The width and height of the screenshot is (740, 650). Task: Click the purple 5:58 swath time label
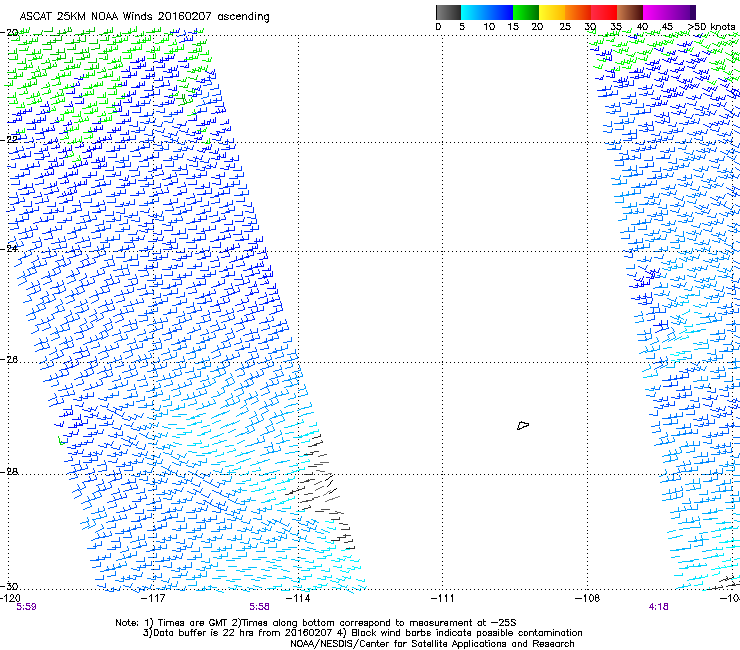(260, 607)
